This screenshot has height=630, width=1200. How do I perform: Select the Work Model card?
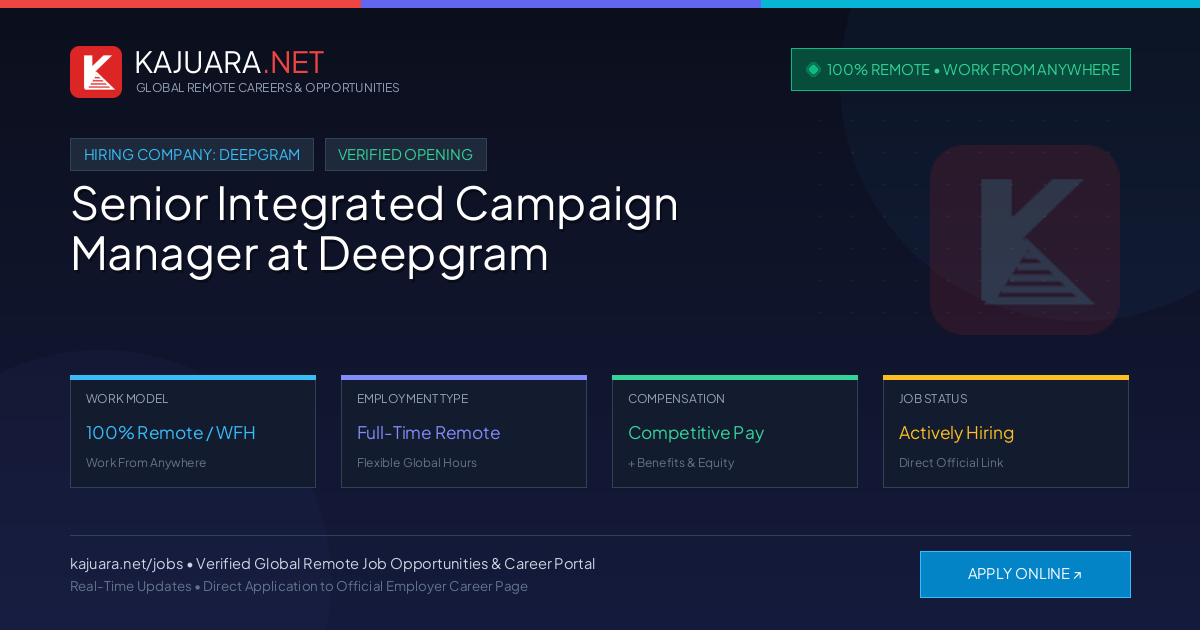(193, 432)
